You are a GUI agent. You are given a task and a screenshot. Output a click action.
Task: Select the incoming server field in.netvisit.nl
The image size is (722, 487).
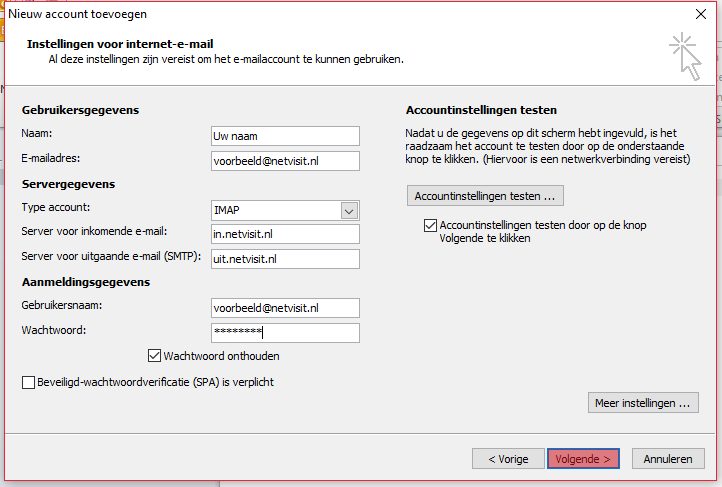285,234
